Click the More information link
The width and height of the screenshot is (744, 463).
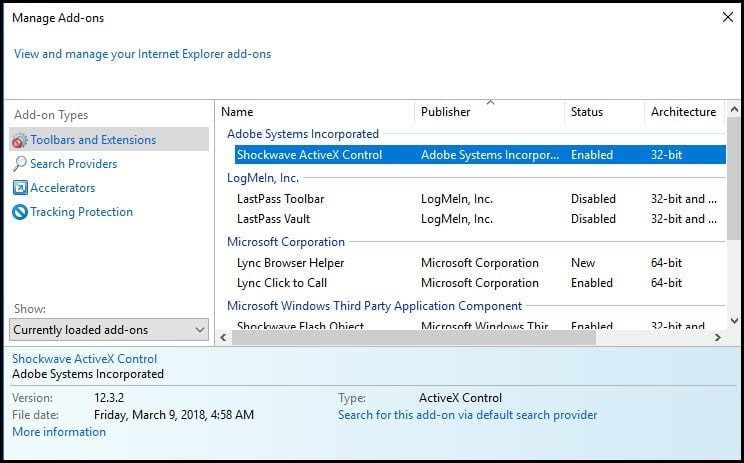(x=59, y=432)
